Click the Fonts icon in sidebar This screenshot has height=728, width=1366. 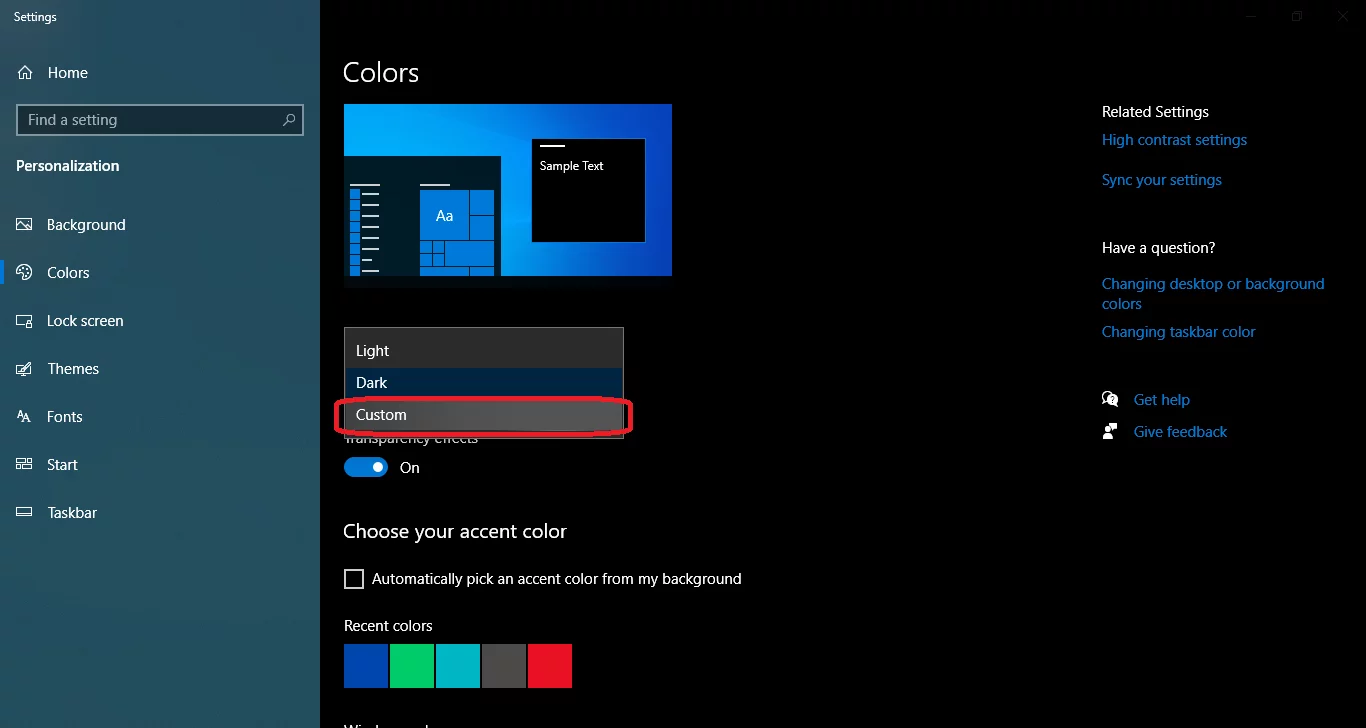click(25, 417)
